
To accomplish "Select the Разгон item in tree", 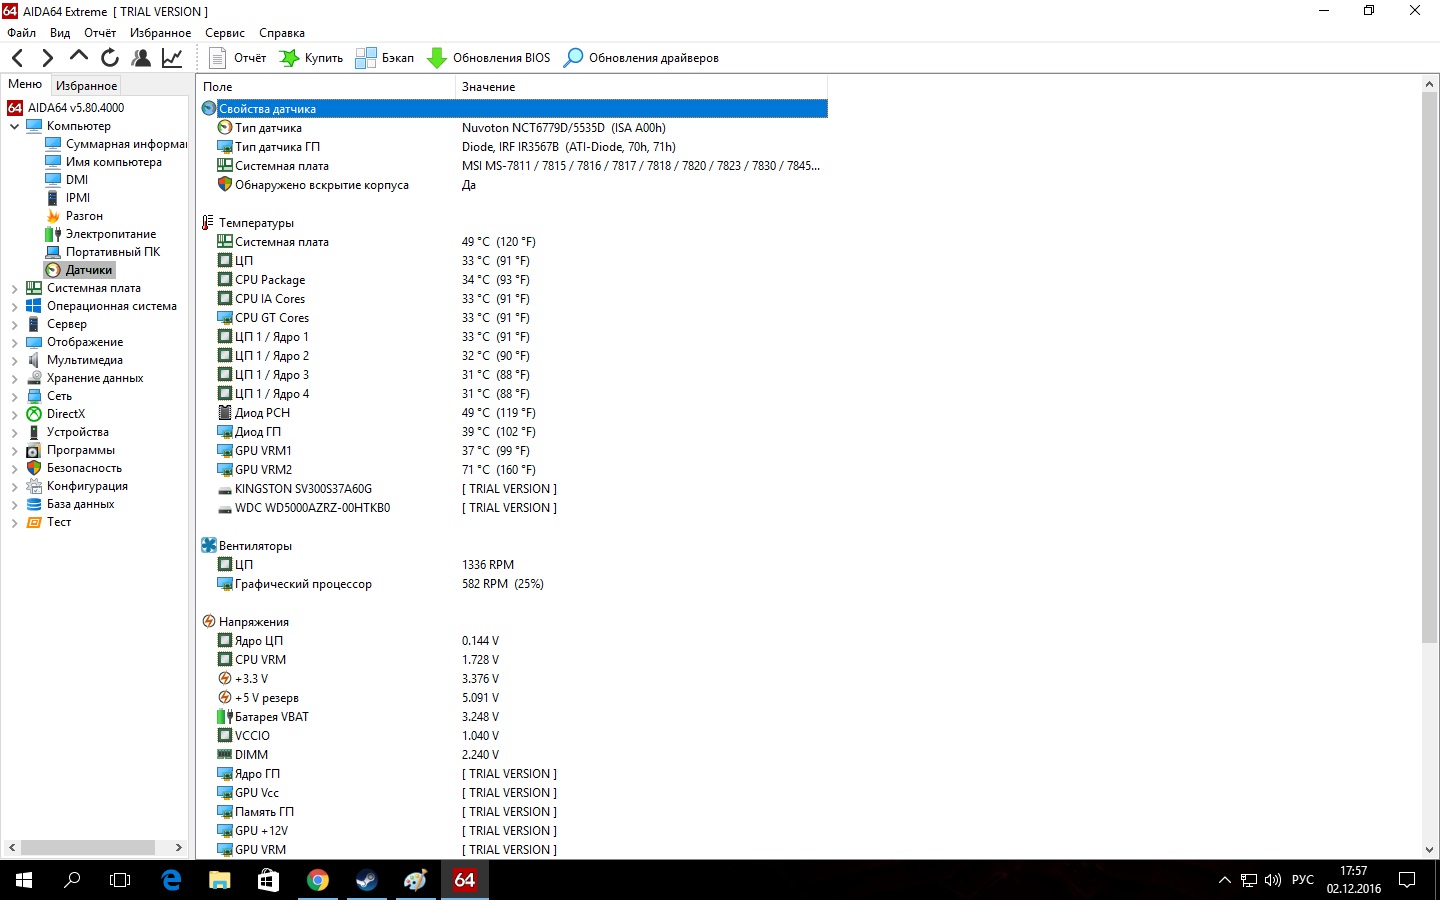I will click(x=84, y=216).
